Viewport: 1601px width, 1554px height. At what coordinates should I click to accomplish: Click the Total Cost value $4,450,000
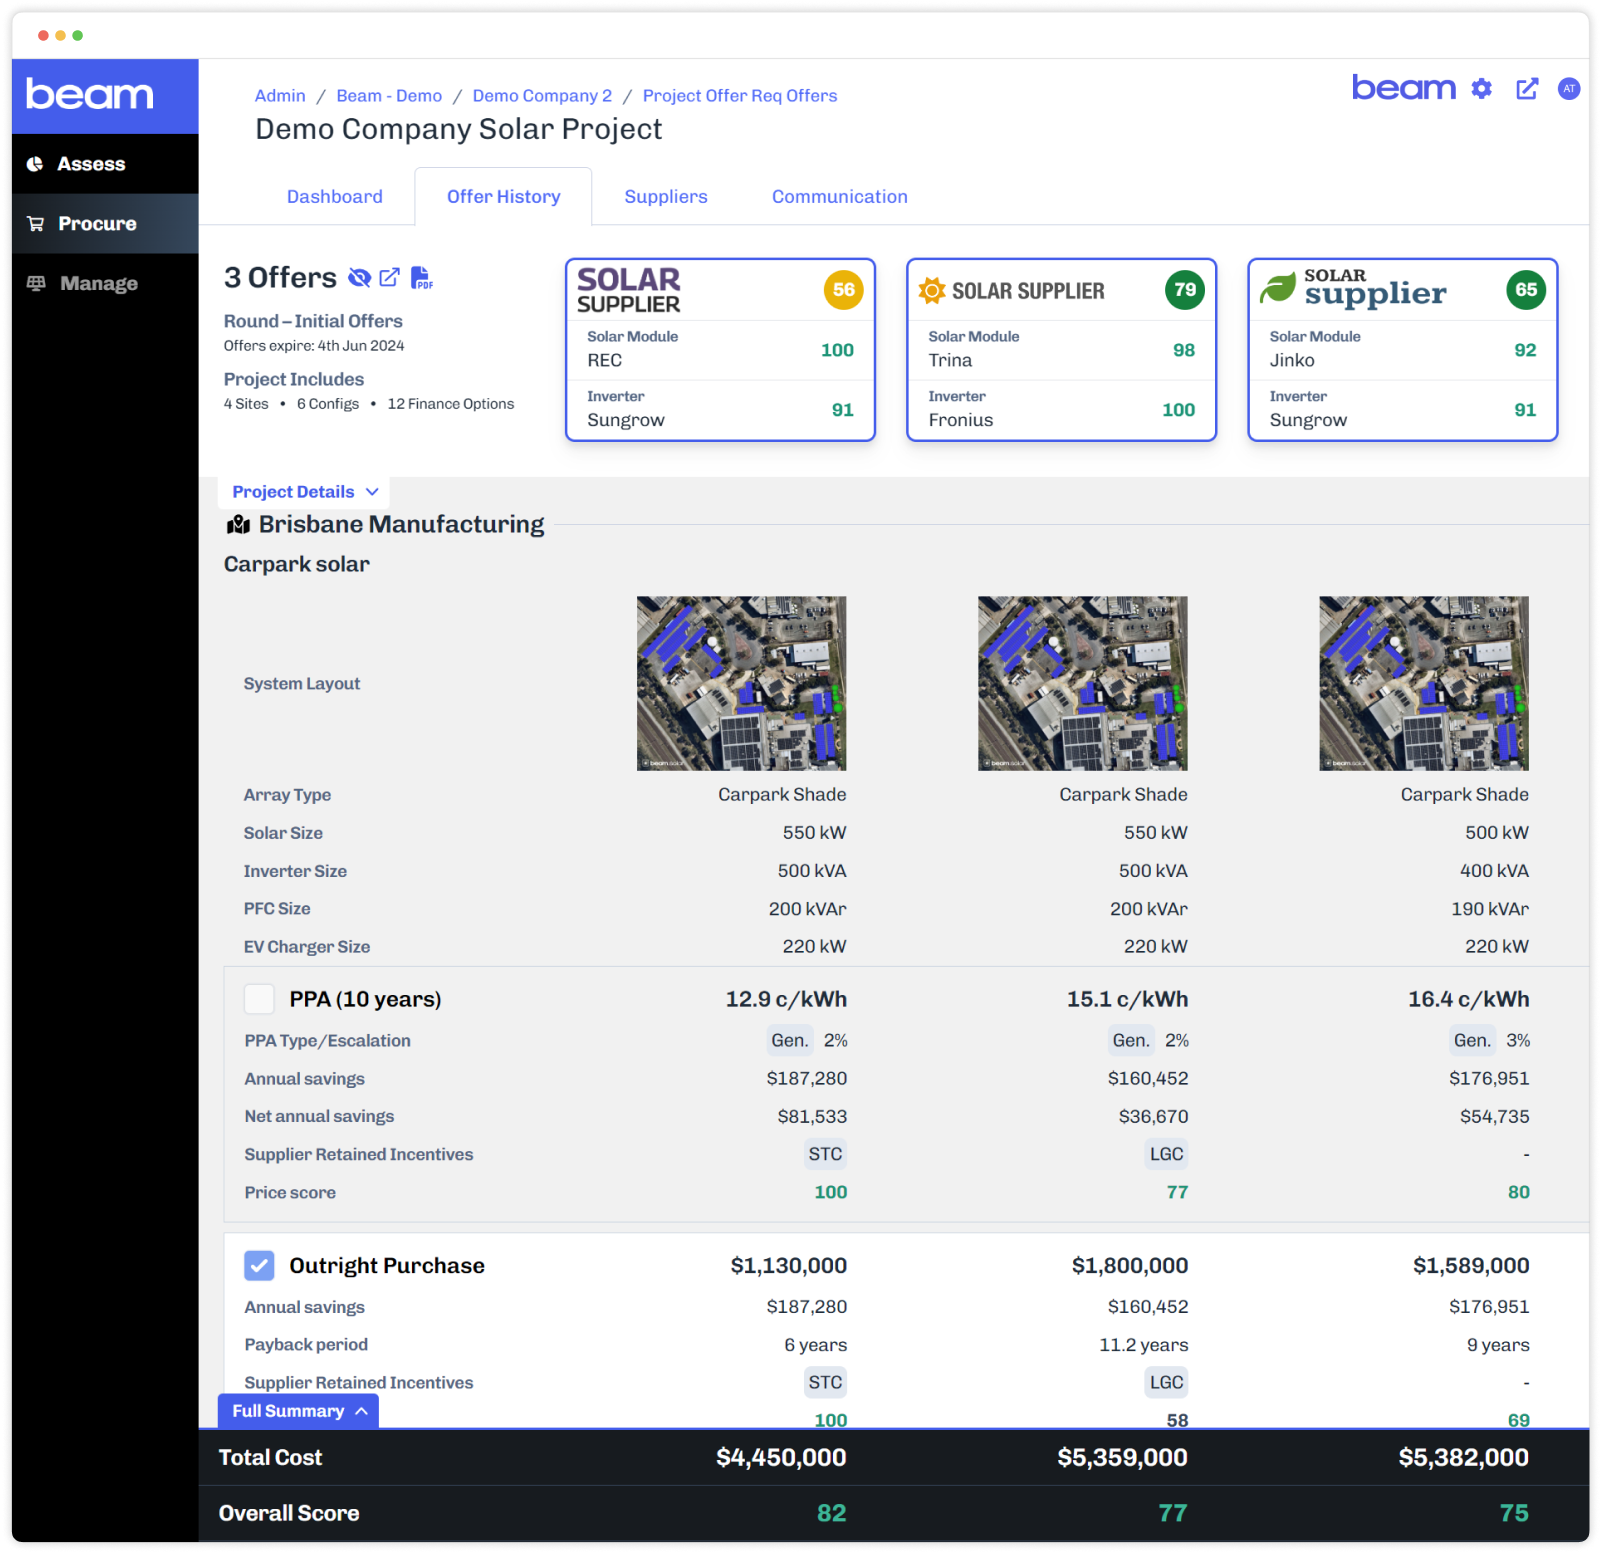[781, 1458]
